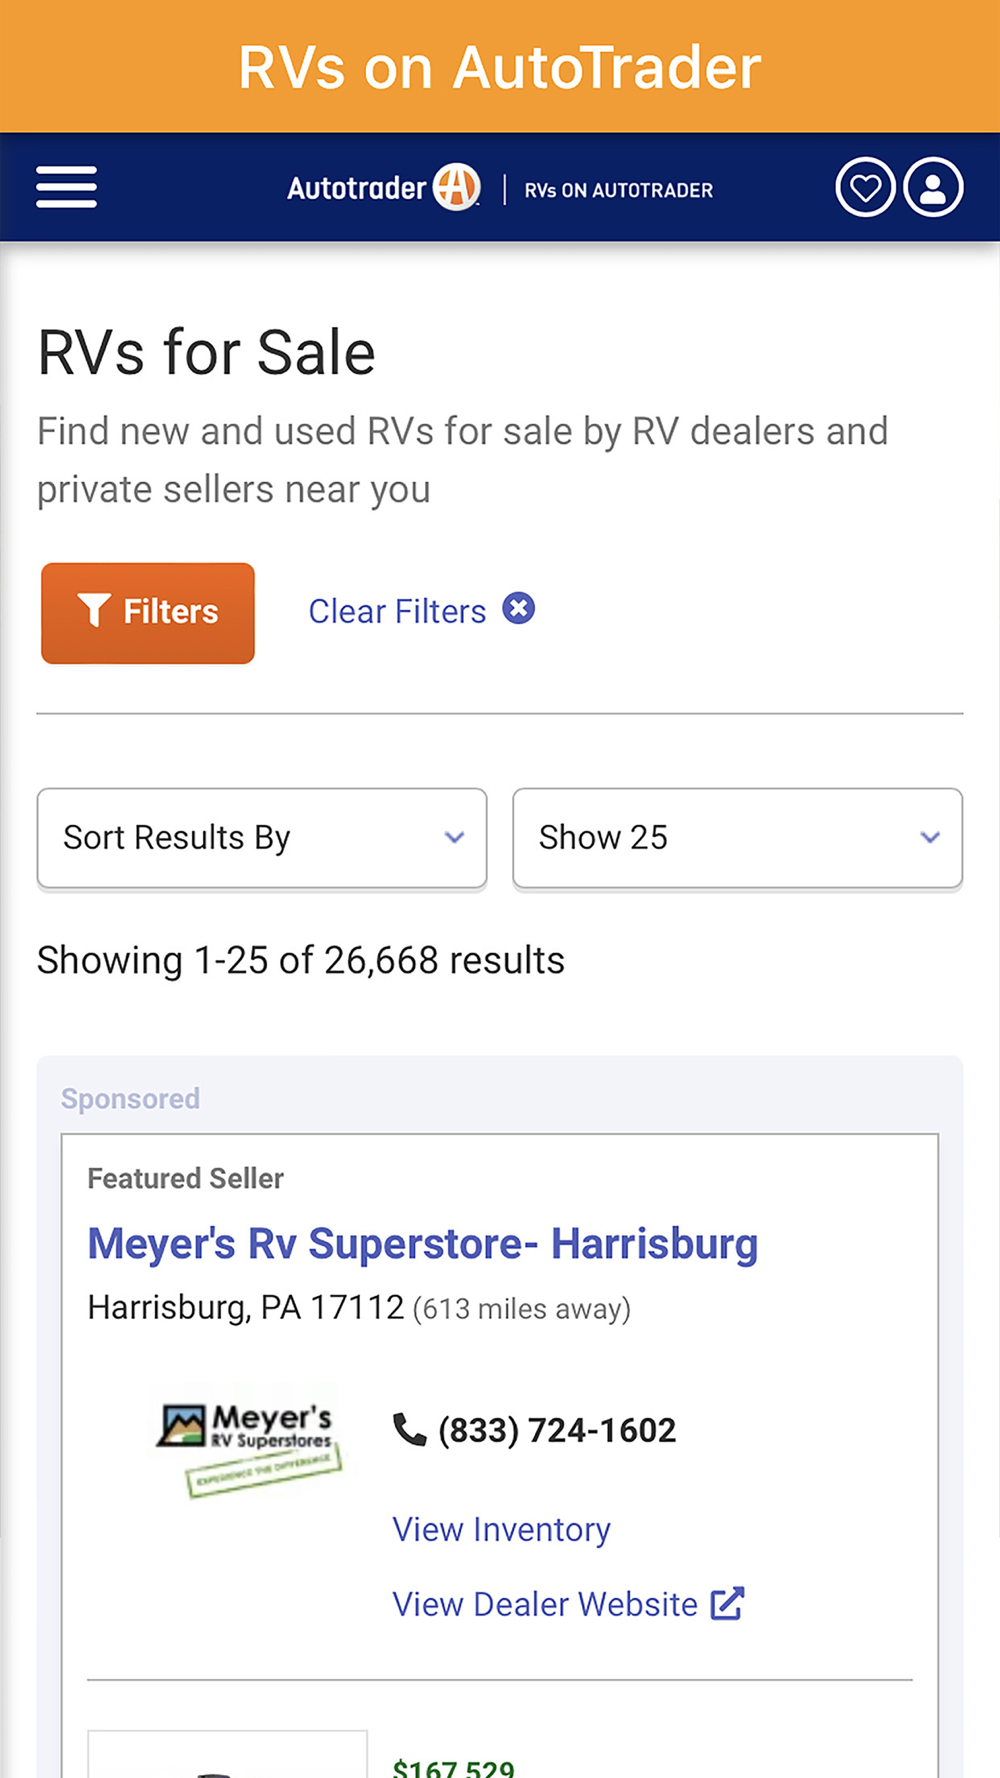Select RVs ON AUTOTRADER header text
Image resolution: width=1000 pixels, height=1778 pixels.
(x=619, y=190)
